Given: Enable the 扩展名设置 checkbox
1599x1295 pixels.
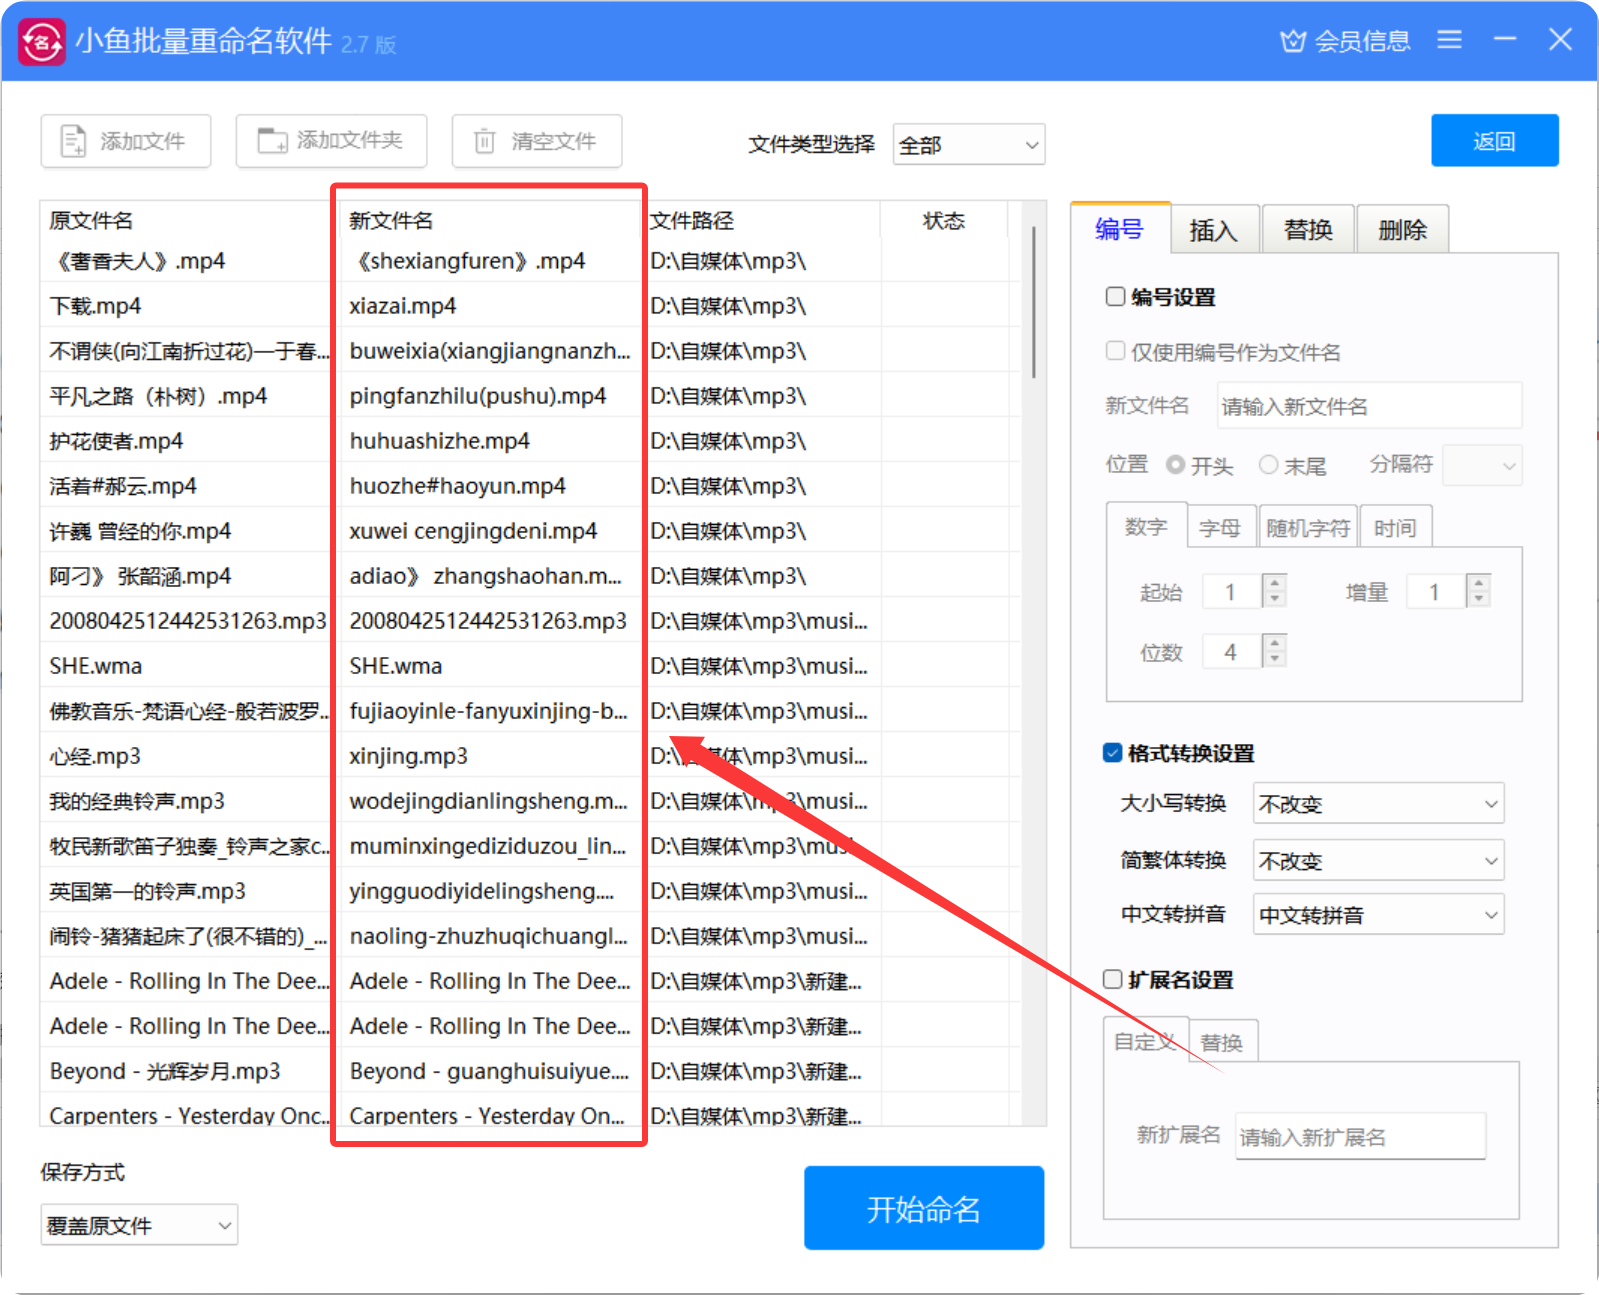Looking at the screenshot, I should pos(1112,979).
